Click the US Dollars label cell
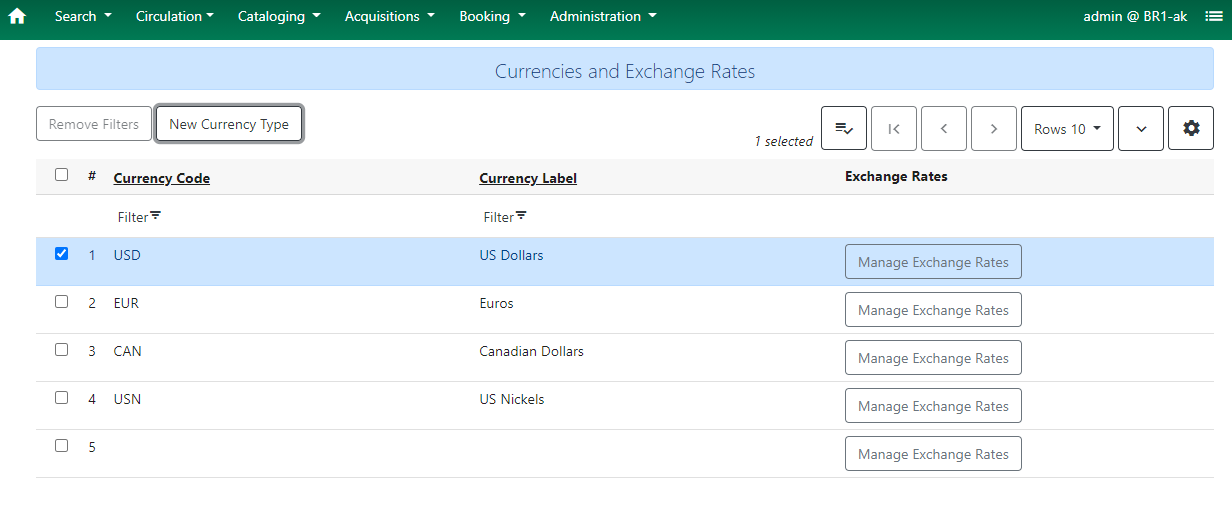 coord(511,255)
